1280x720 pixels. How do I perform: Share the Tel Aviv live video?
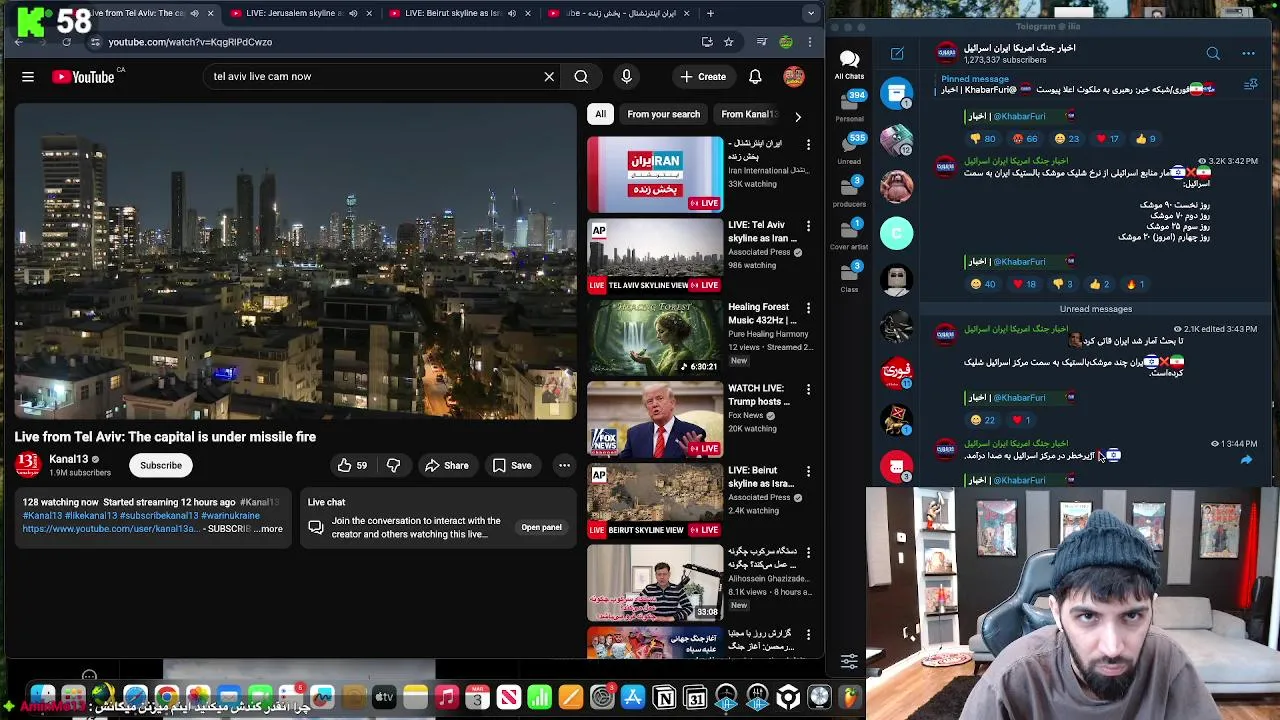[x=446, y=465]
